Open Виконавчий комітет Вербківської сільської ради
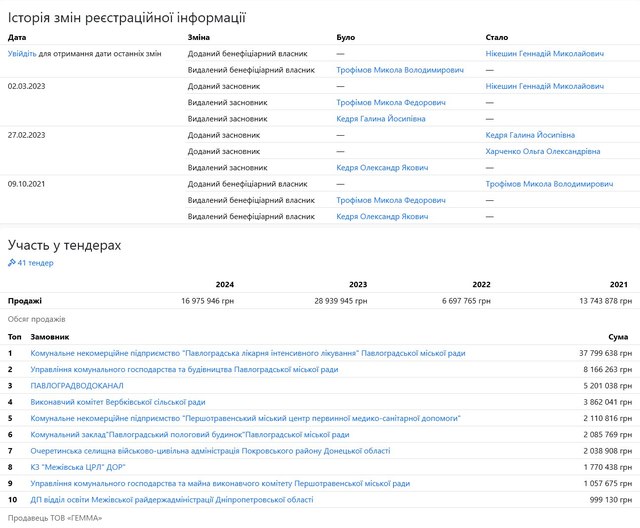This screenshot has width=640, height=528. [118, 402]
